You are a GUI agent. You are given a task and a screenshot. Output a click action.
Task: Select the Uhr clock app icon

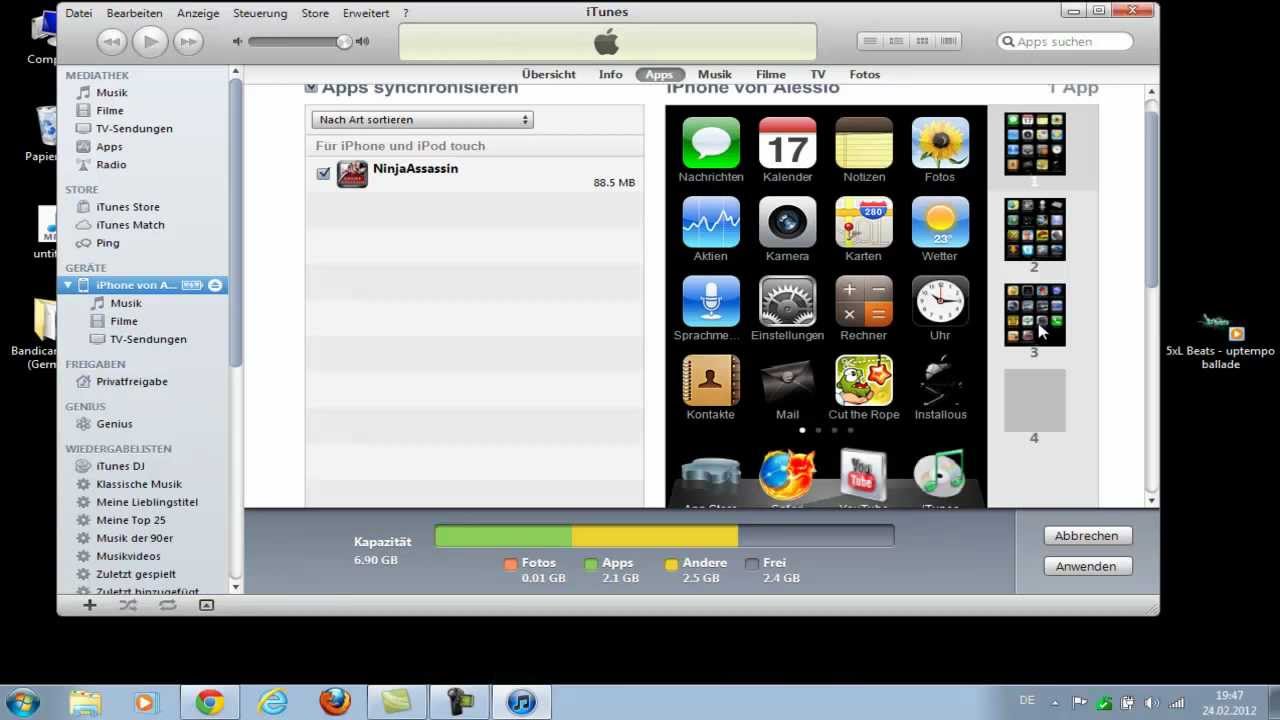pos(940,301)
